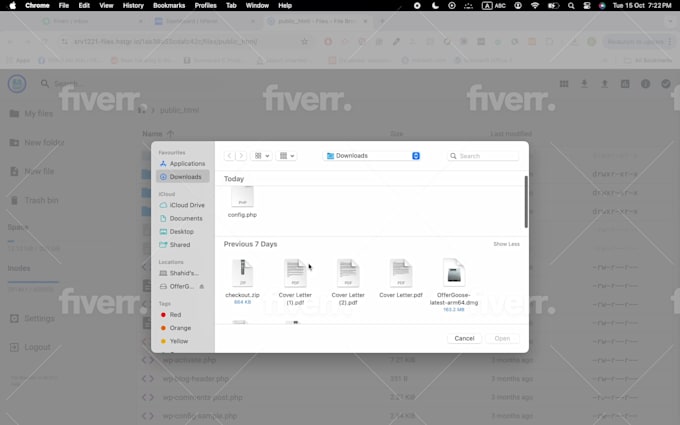Open the View menu

click(x=106, y=6)
